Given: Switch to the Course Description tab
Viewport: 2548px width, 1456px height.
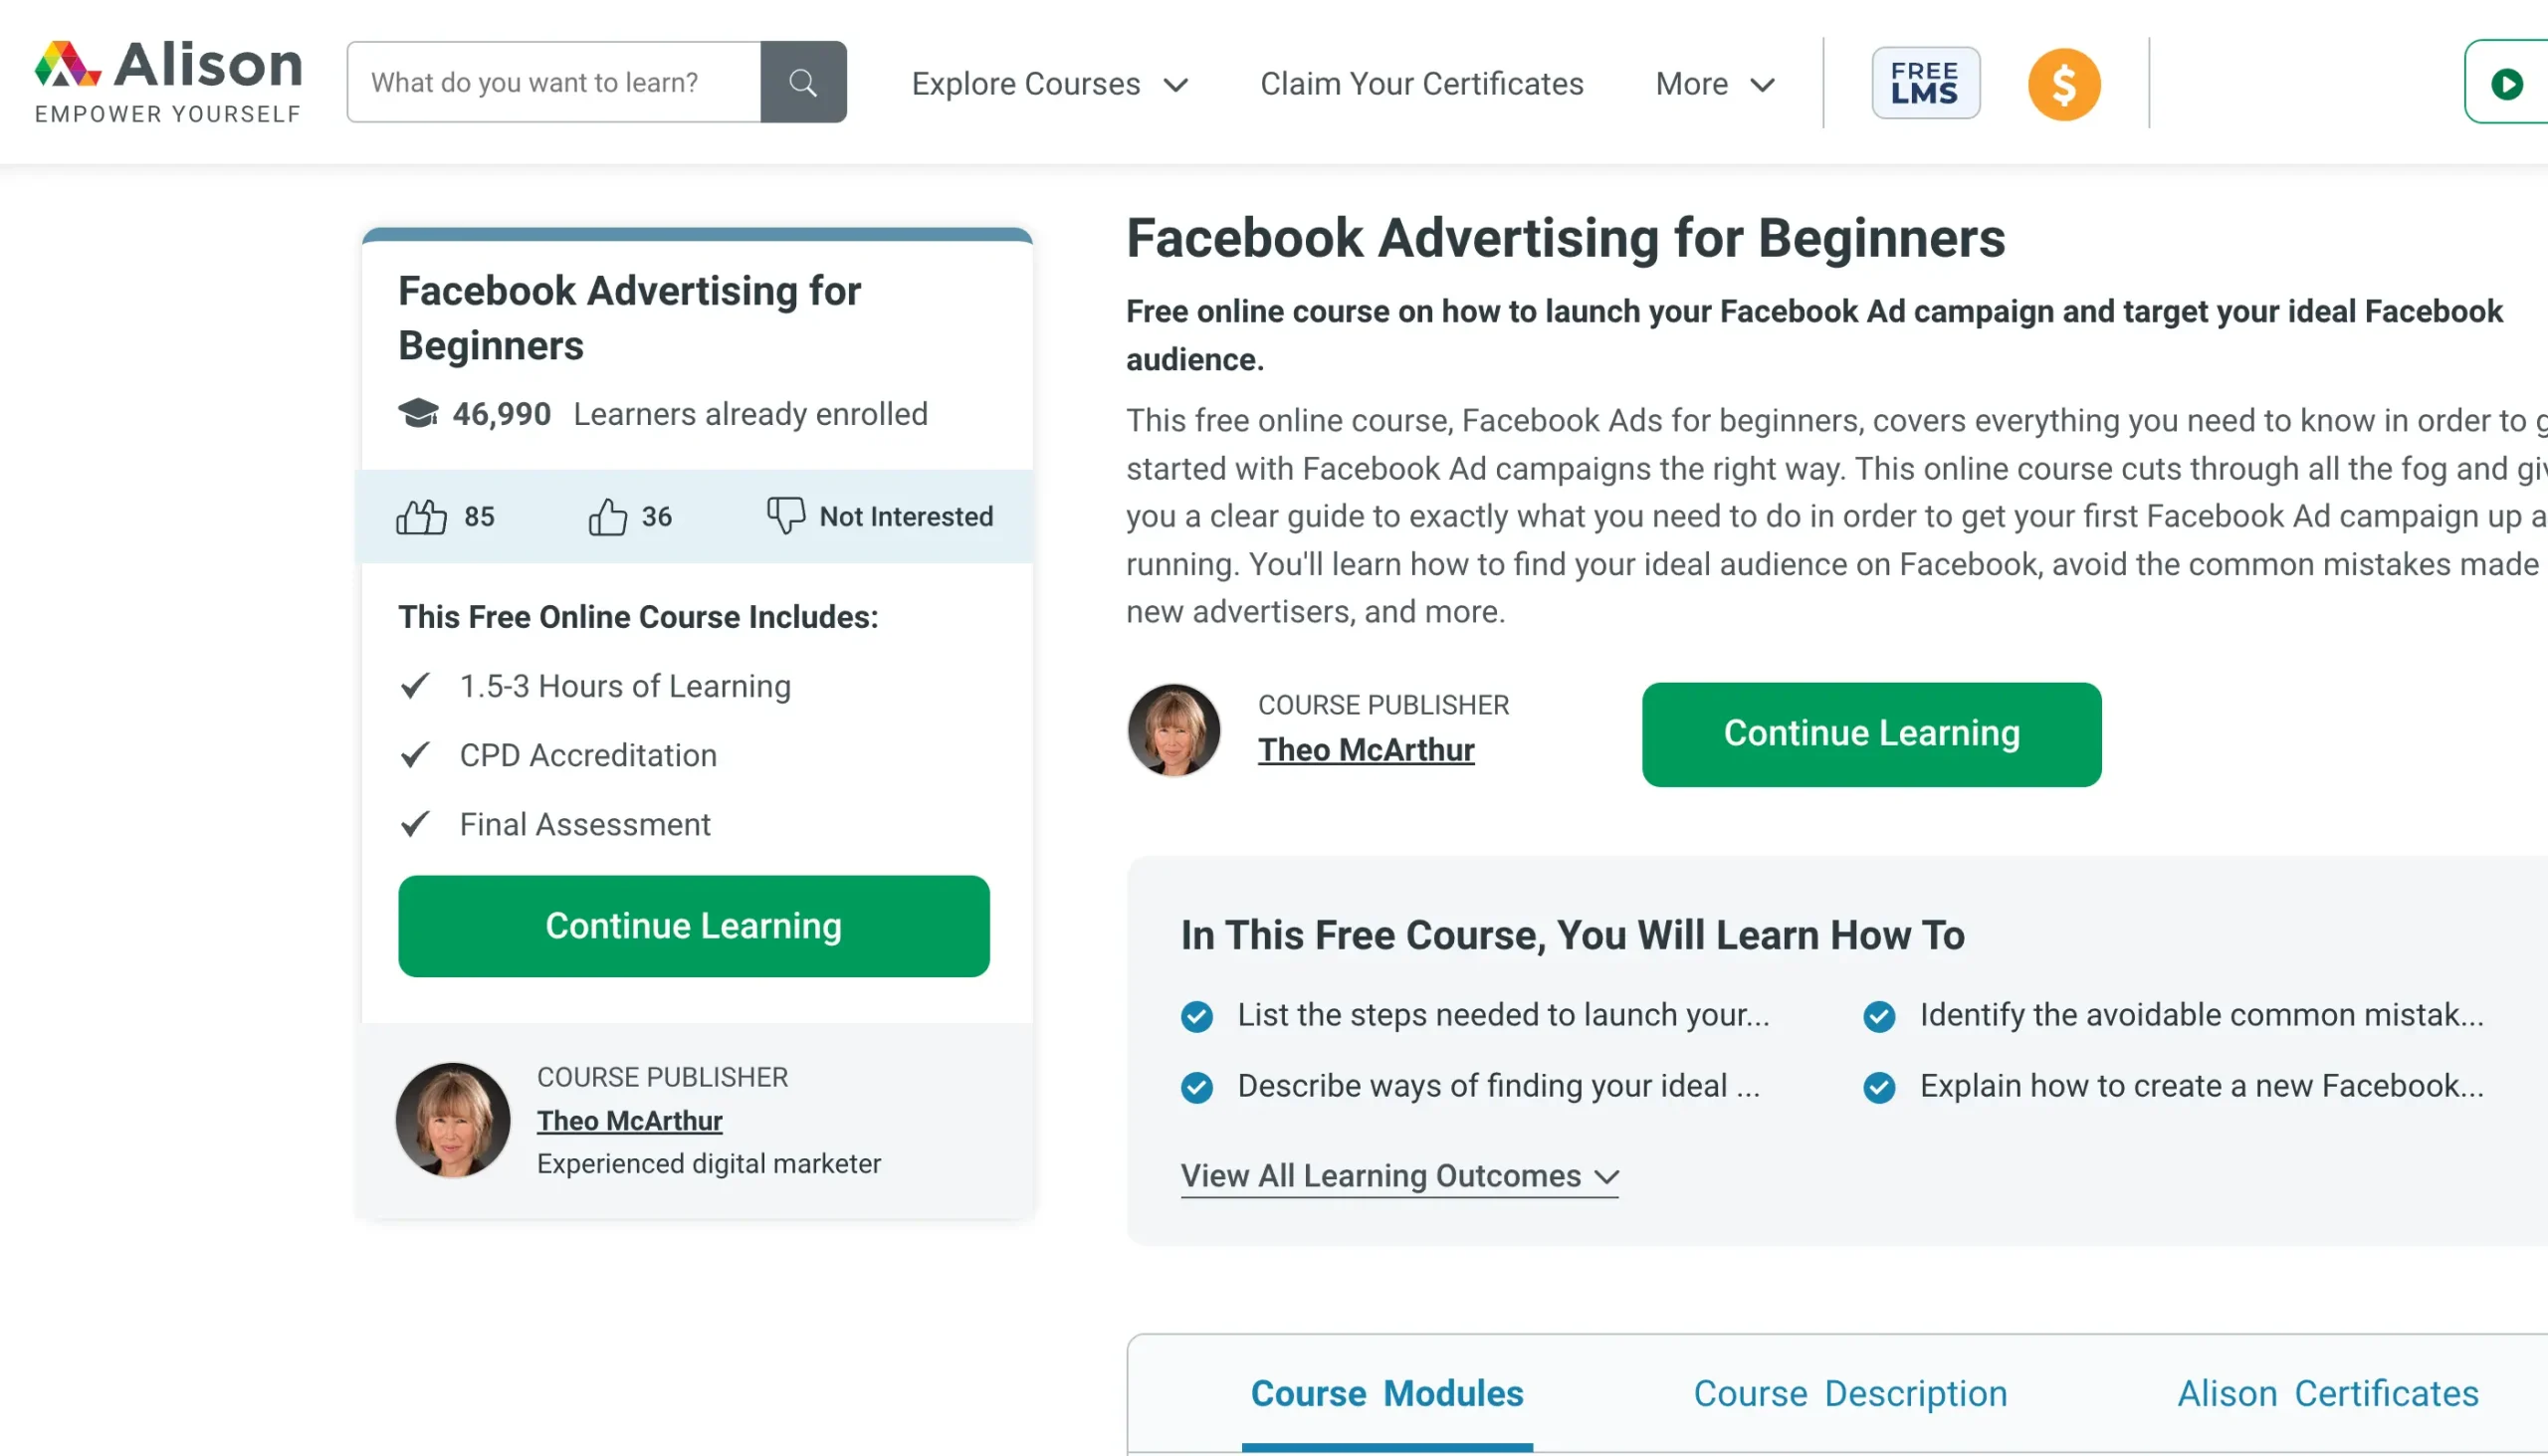Looking at the screenshot, I should (1850, 1393).
